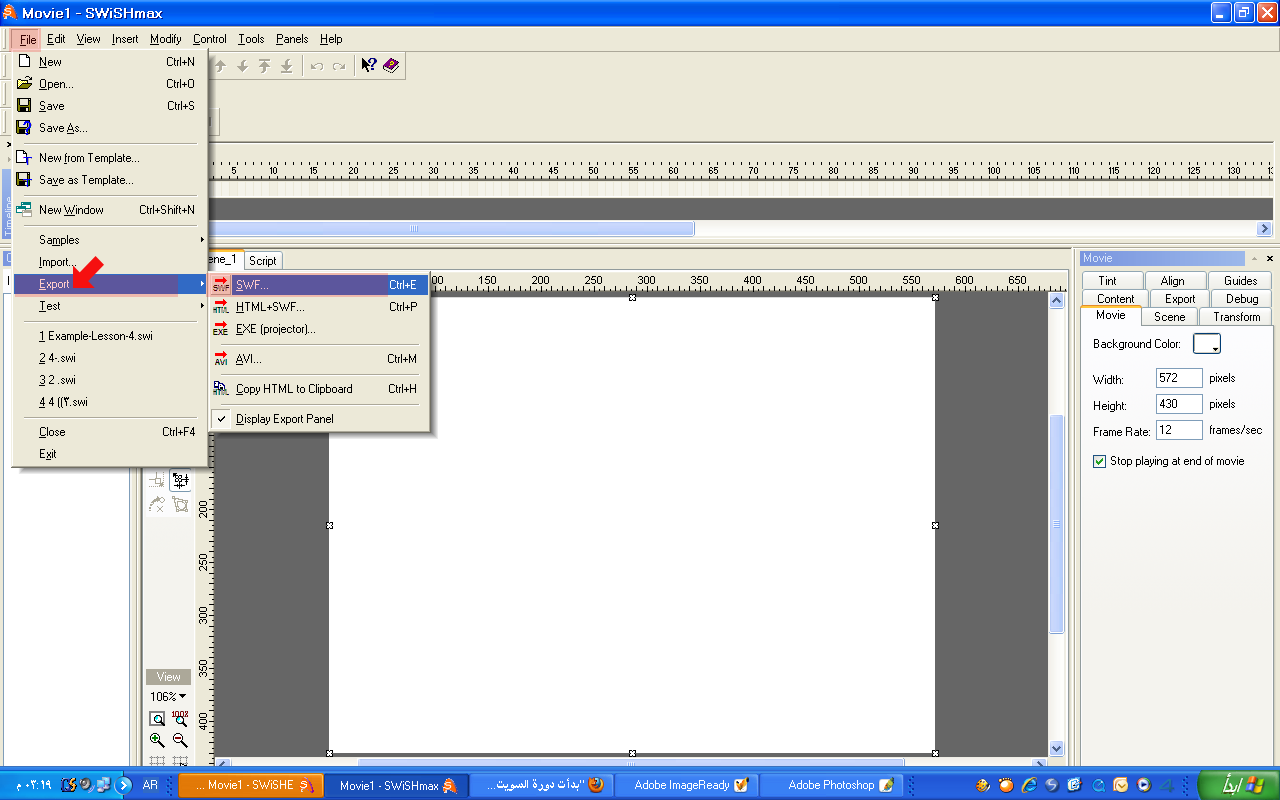
Task: Open Adobe Photoshop from the taskbar
Action: pyautogui.click(x=832, y=785)
